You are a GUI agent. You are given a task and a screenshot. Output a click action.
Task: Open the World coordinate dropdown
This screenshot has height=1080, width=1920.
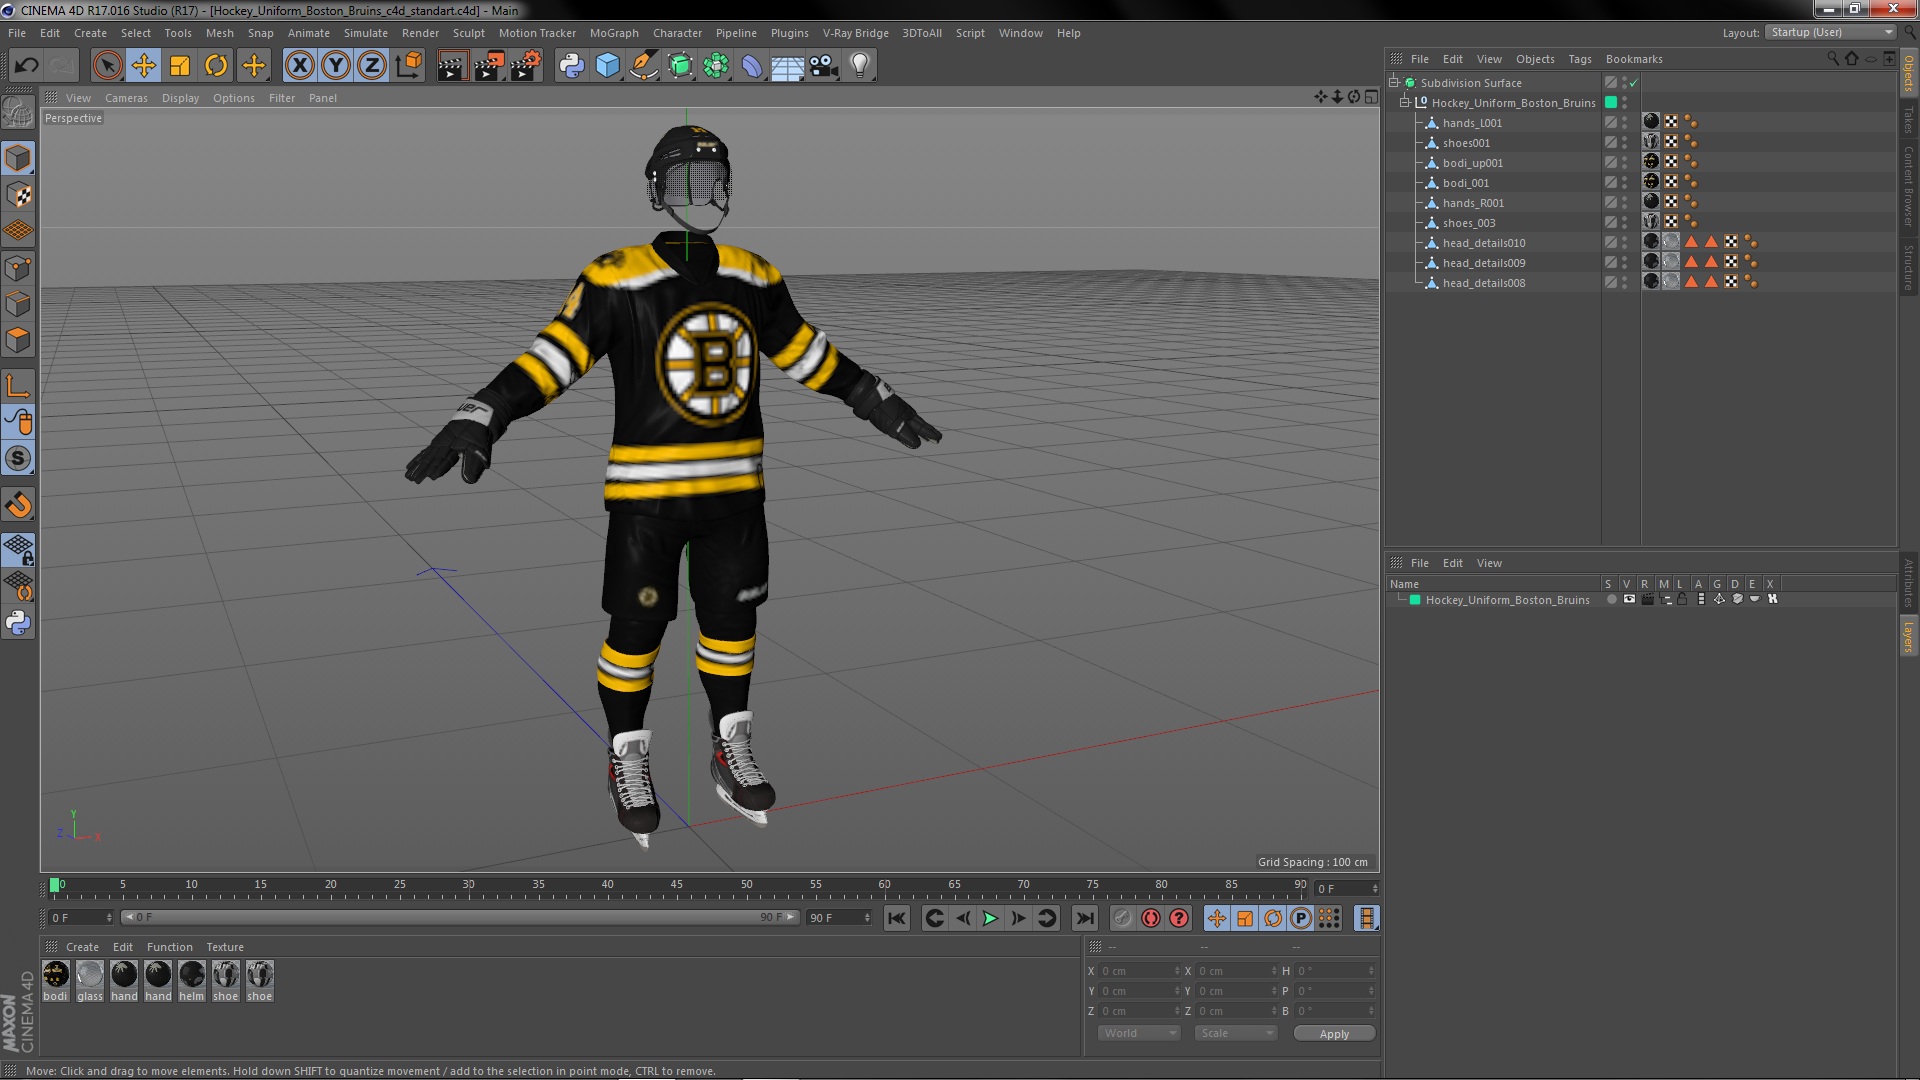point(1139,1033)
